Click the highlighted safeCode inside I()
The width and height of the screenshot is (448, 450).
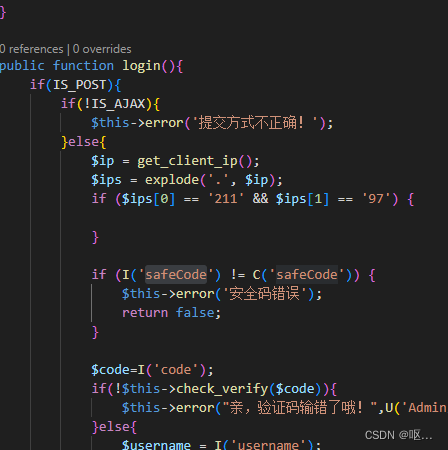point(176,275)
